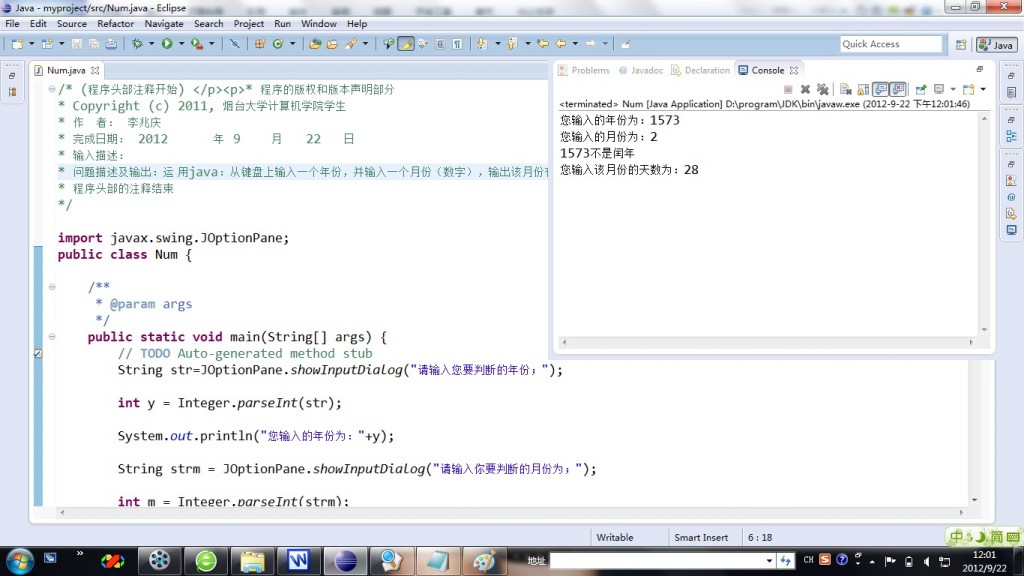Open the Source menu

[72, 24]
